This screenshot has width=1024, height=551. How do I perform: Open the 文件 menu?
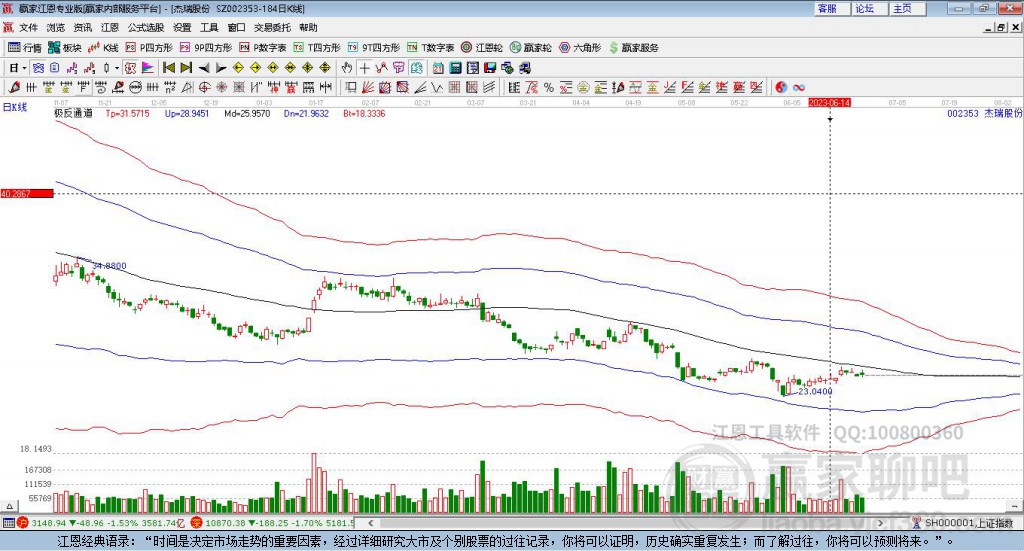tap(28, 27)
